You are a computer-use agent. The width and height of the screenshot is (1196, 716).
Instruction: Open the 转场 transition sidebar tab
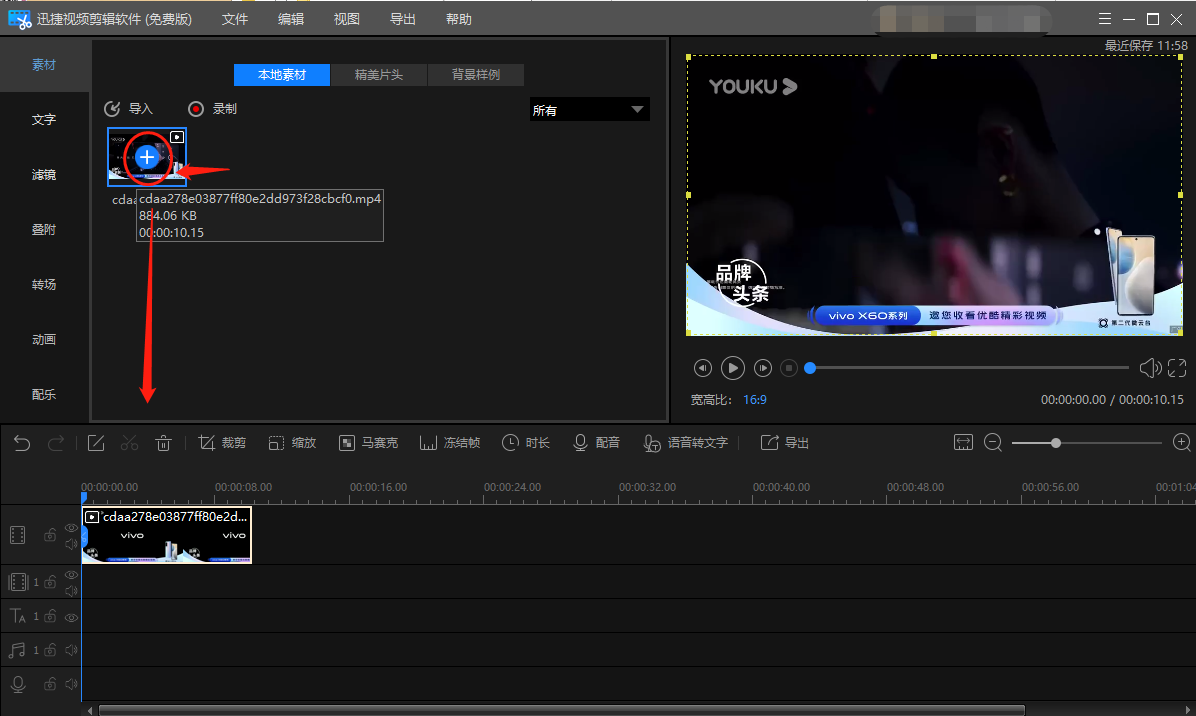point(44,284)
